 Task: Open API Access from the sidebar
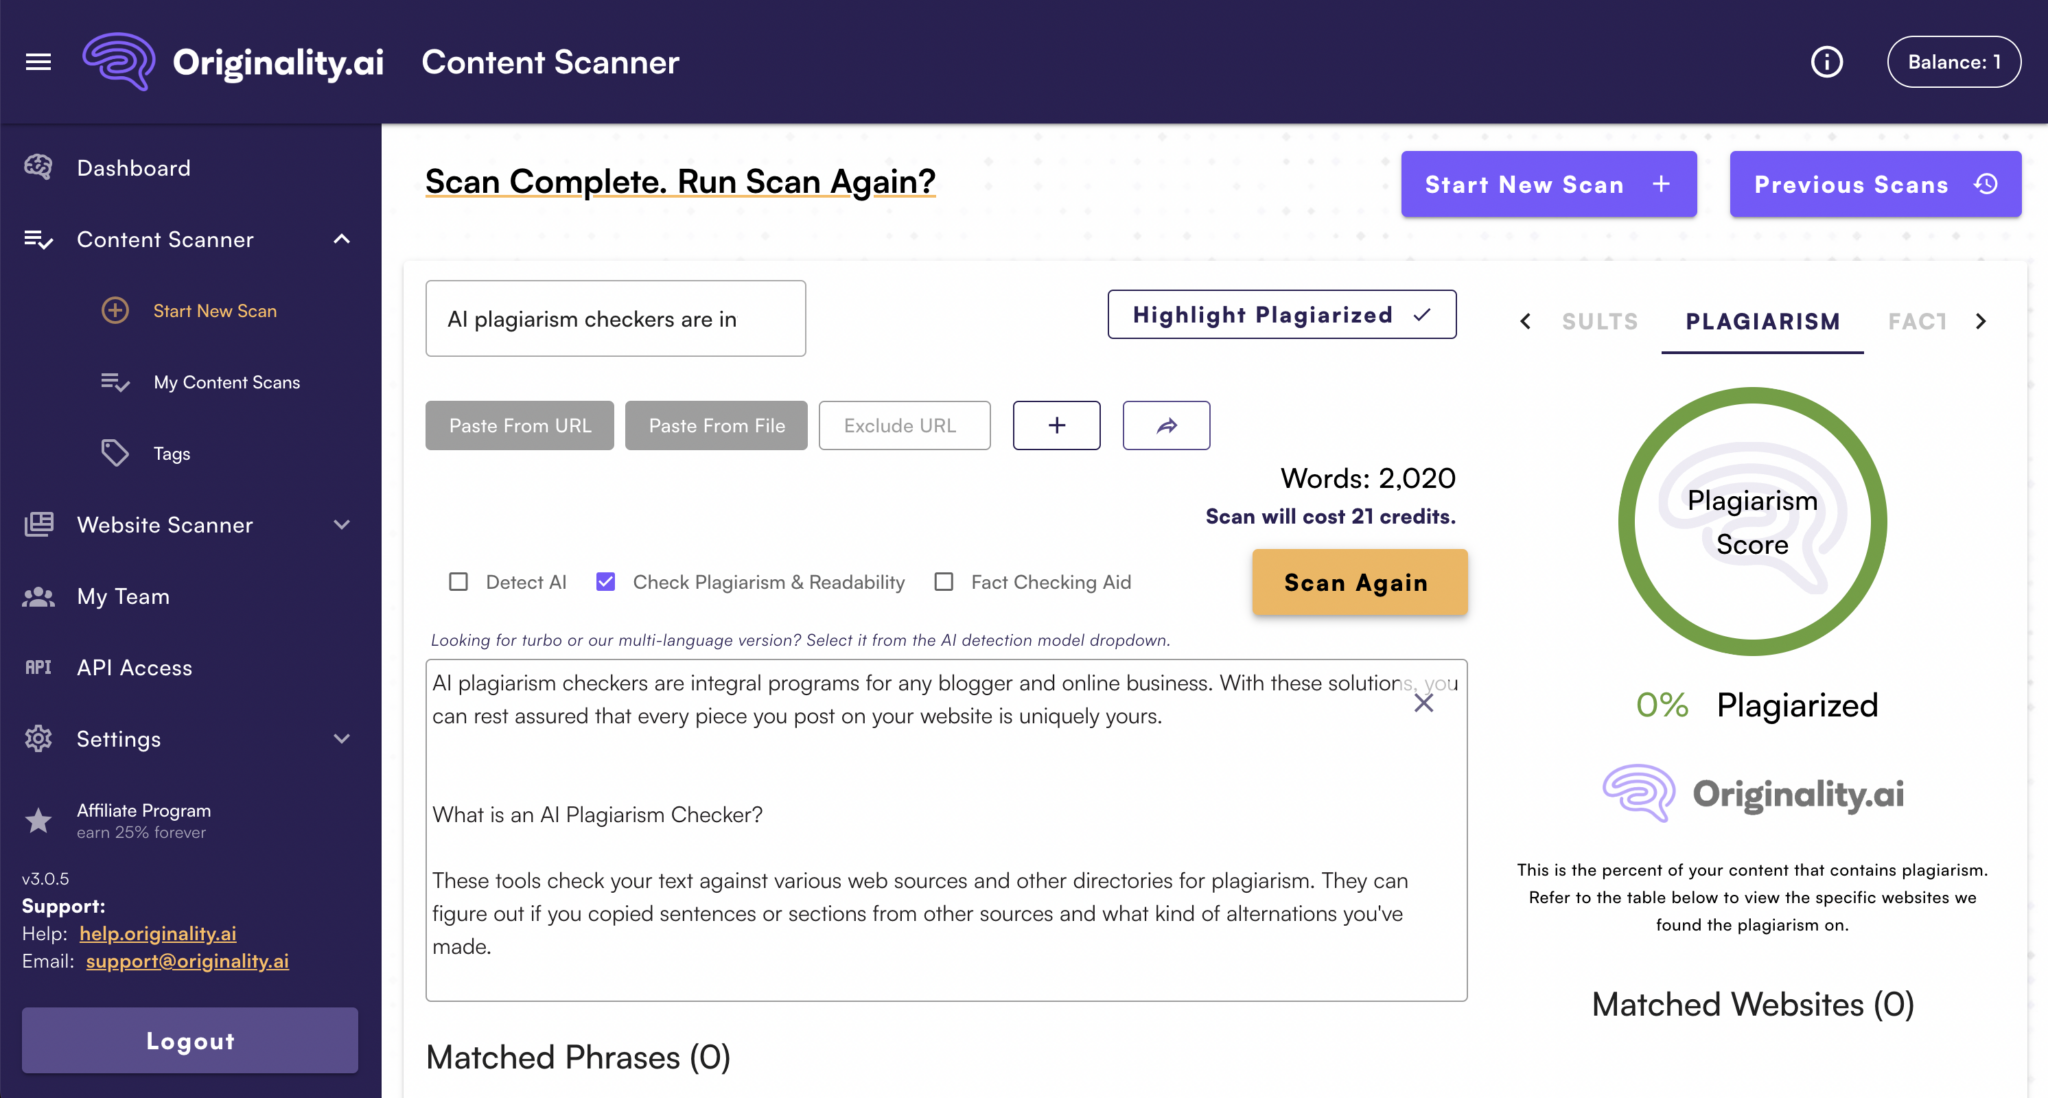[134, 667]
